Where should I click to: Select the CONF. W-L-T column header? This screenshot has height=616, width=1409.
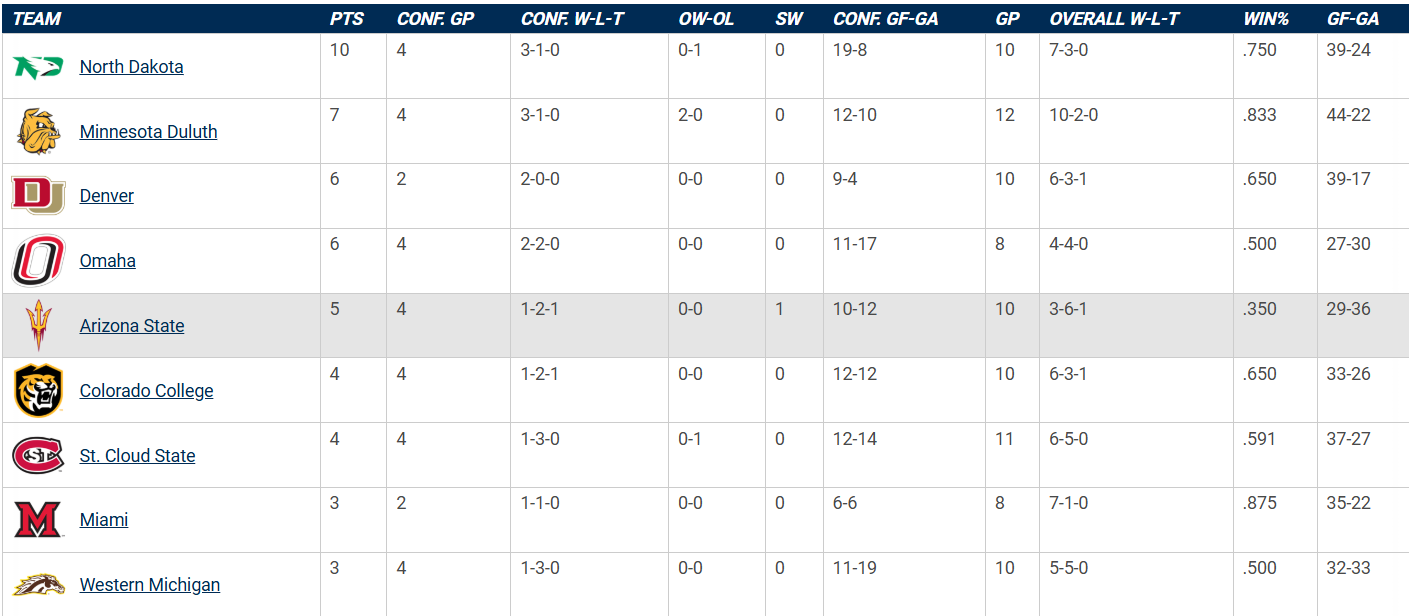click(573, 19)
